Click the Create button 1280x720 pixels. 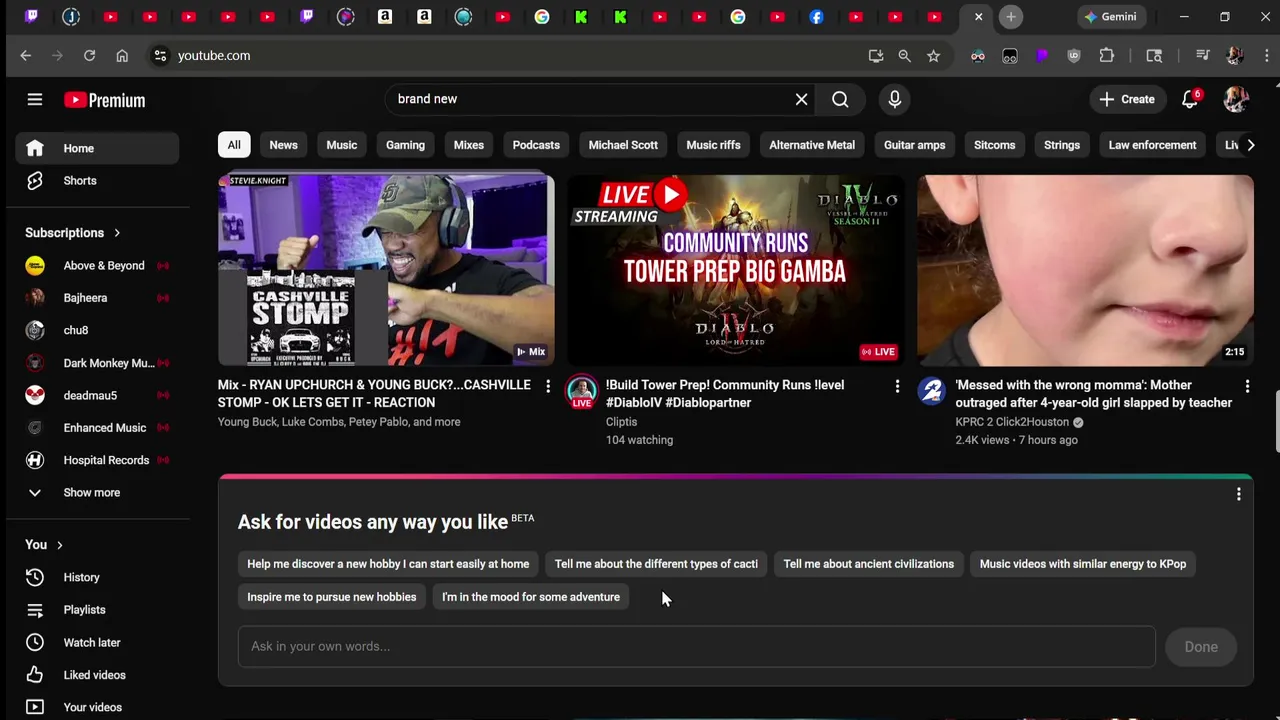1127,99
